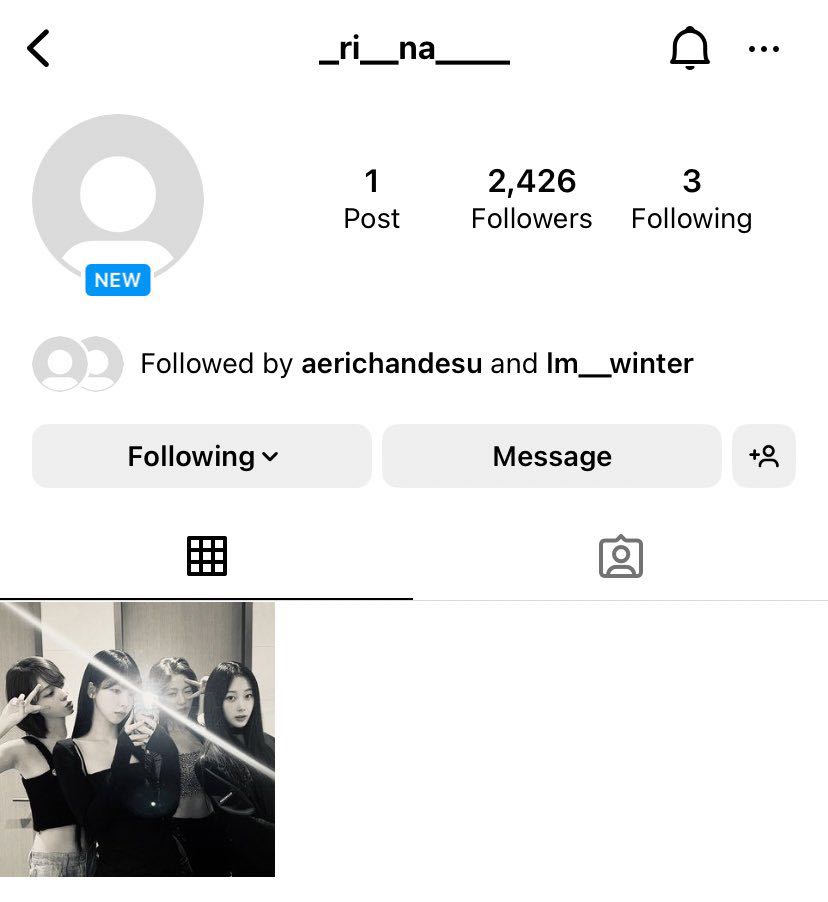
Task: Switch to the tagged photos tab
Action: (x=621, y=556)
